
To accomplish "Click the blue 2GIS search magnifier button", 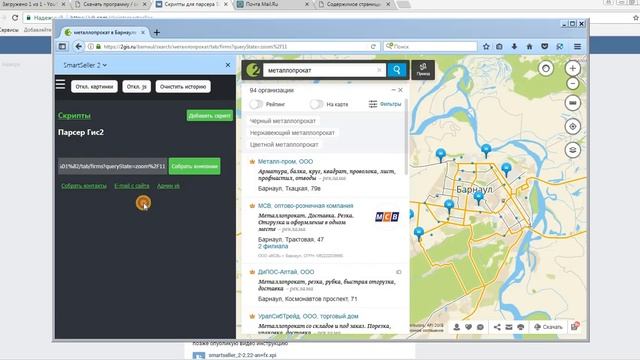I will [397, 70].
